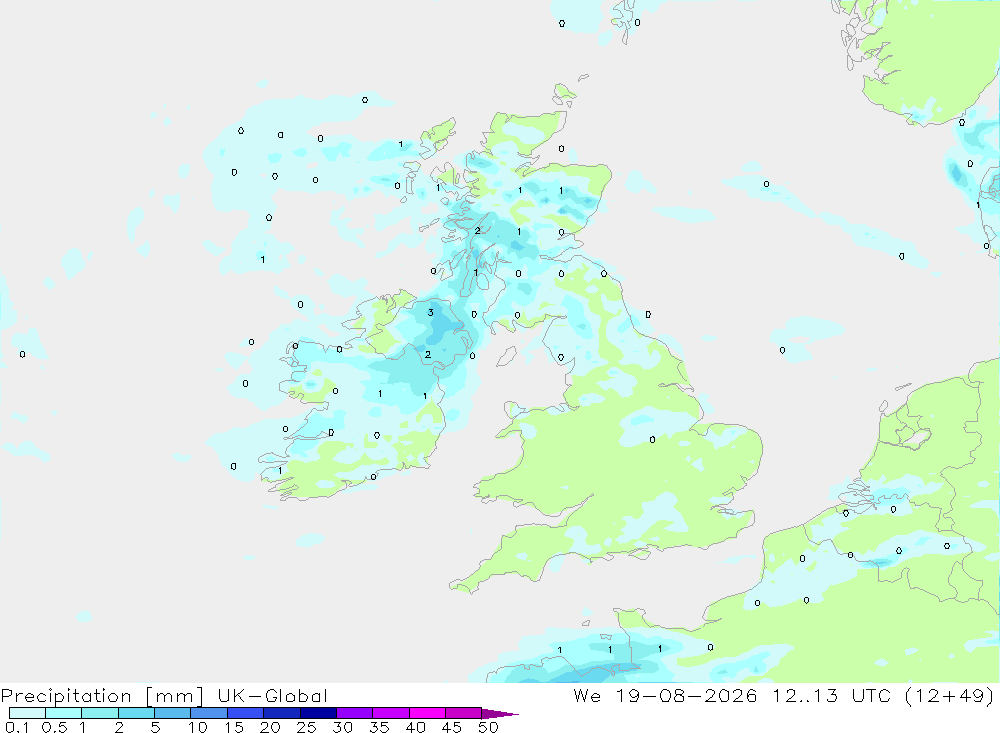Click the "20" legend scale value
The height and width of the screenshot is (733, 1000).
coord(270,727)
